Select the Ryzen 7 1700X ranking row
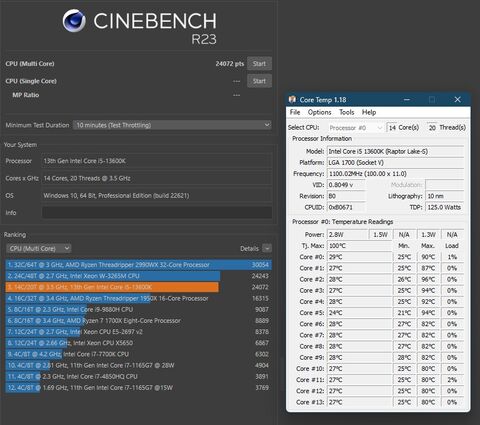This screenshot has height=425, width=480. (x=138, y=321)
